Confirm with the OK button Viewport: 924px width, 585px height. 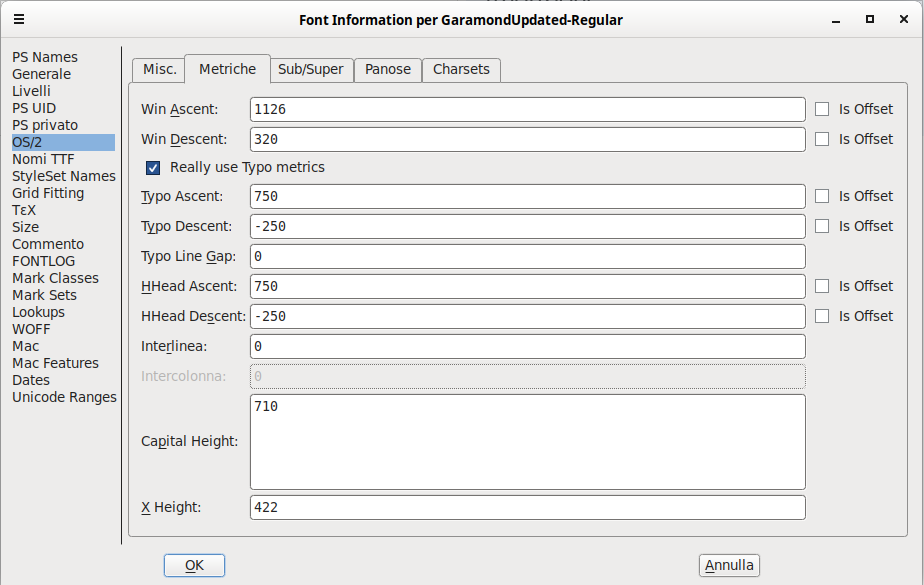(194, 566)
